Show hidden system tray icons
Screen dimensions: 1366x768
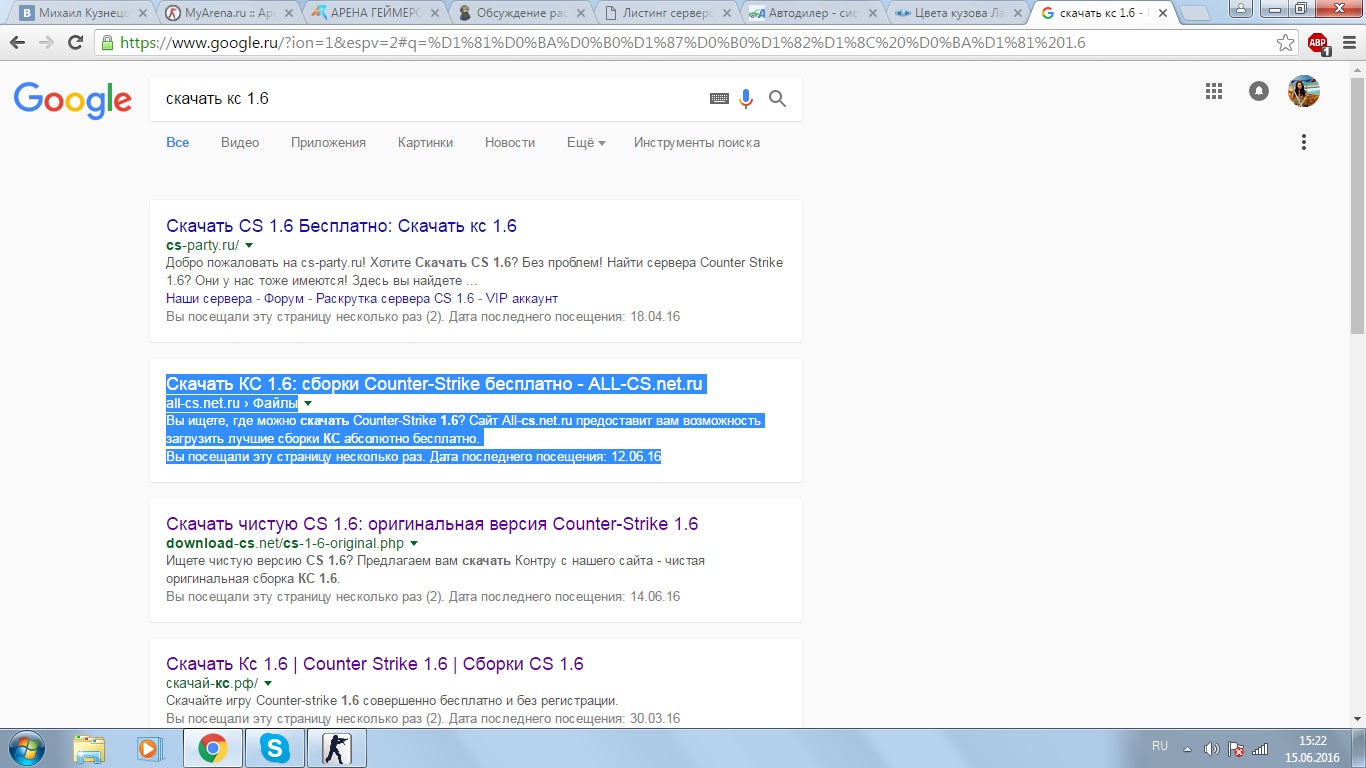click(1188, 748)
